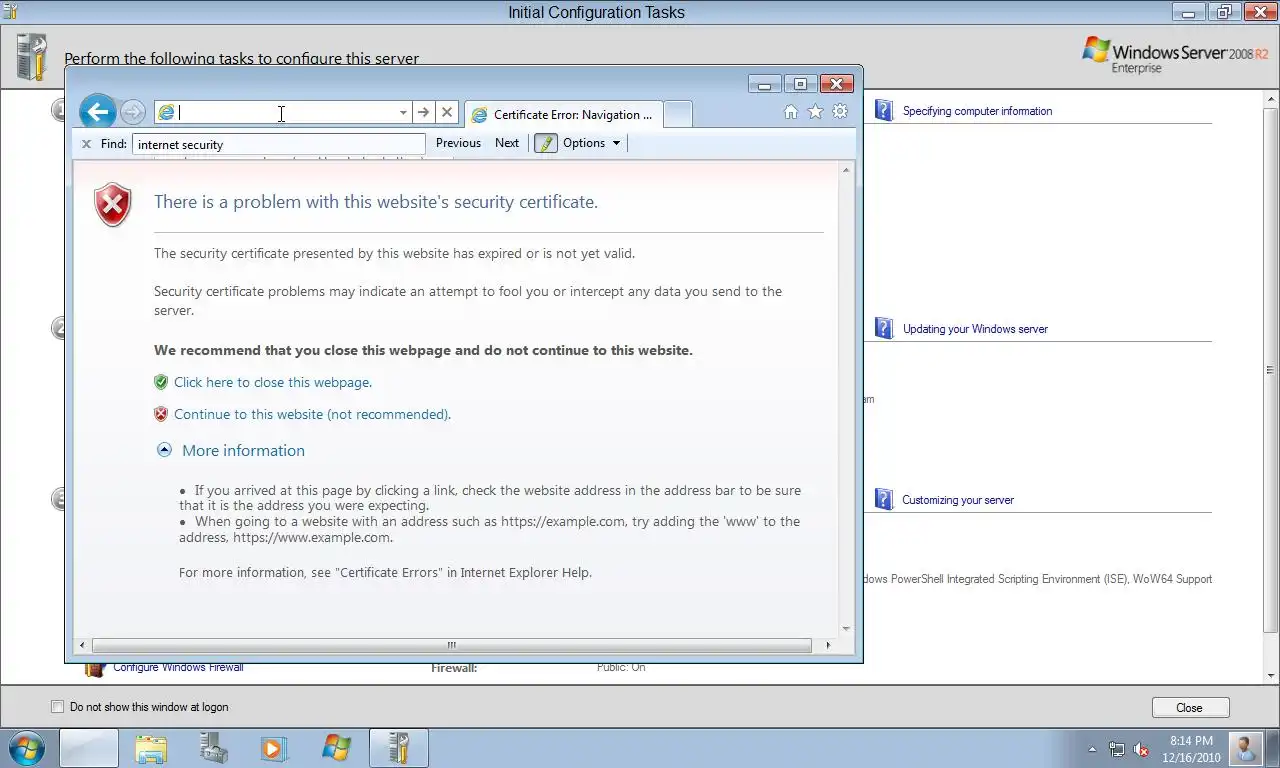Image resolution: width=1280 pixels, height=768 pixels.
Task: Continue to this website (not recommended) link
Action: (x=312, y=414)
